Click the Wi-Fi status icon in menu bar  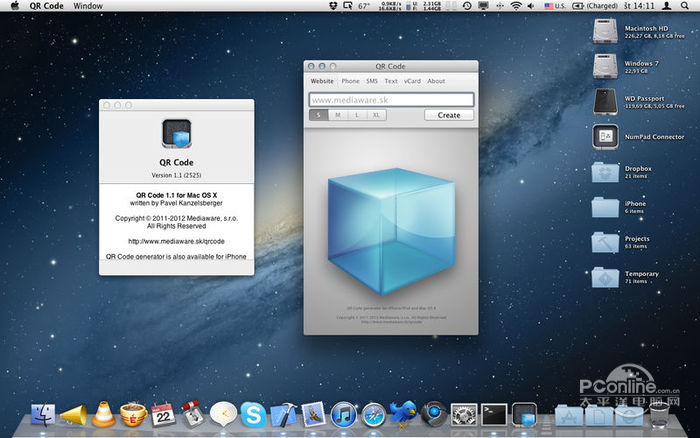click(x=516, y=6)
